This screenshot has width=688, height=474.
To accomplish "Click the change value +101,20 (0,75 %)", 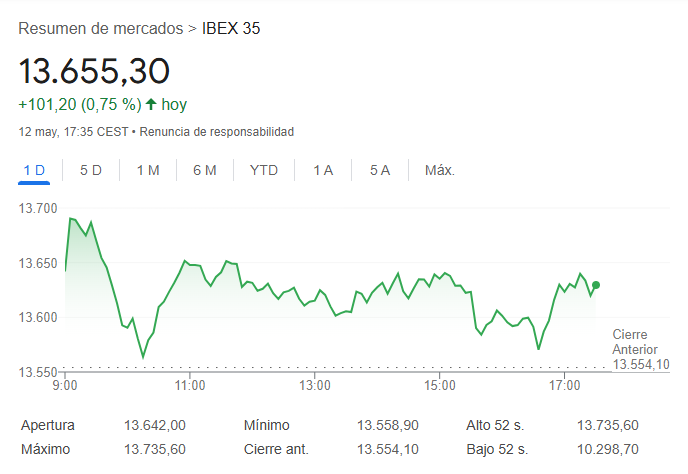I will point(80,104).
